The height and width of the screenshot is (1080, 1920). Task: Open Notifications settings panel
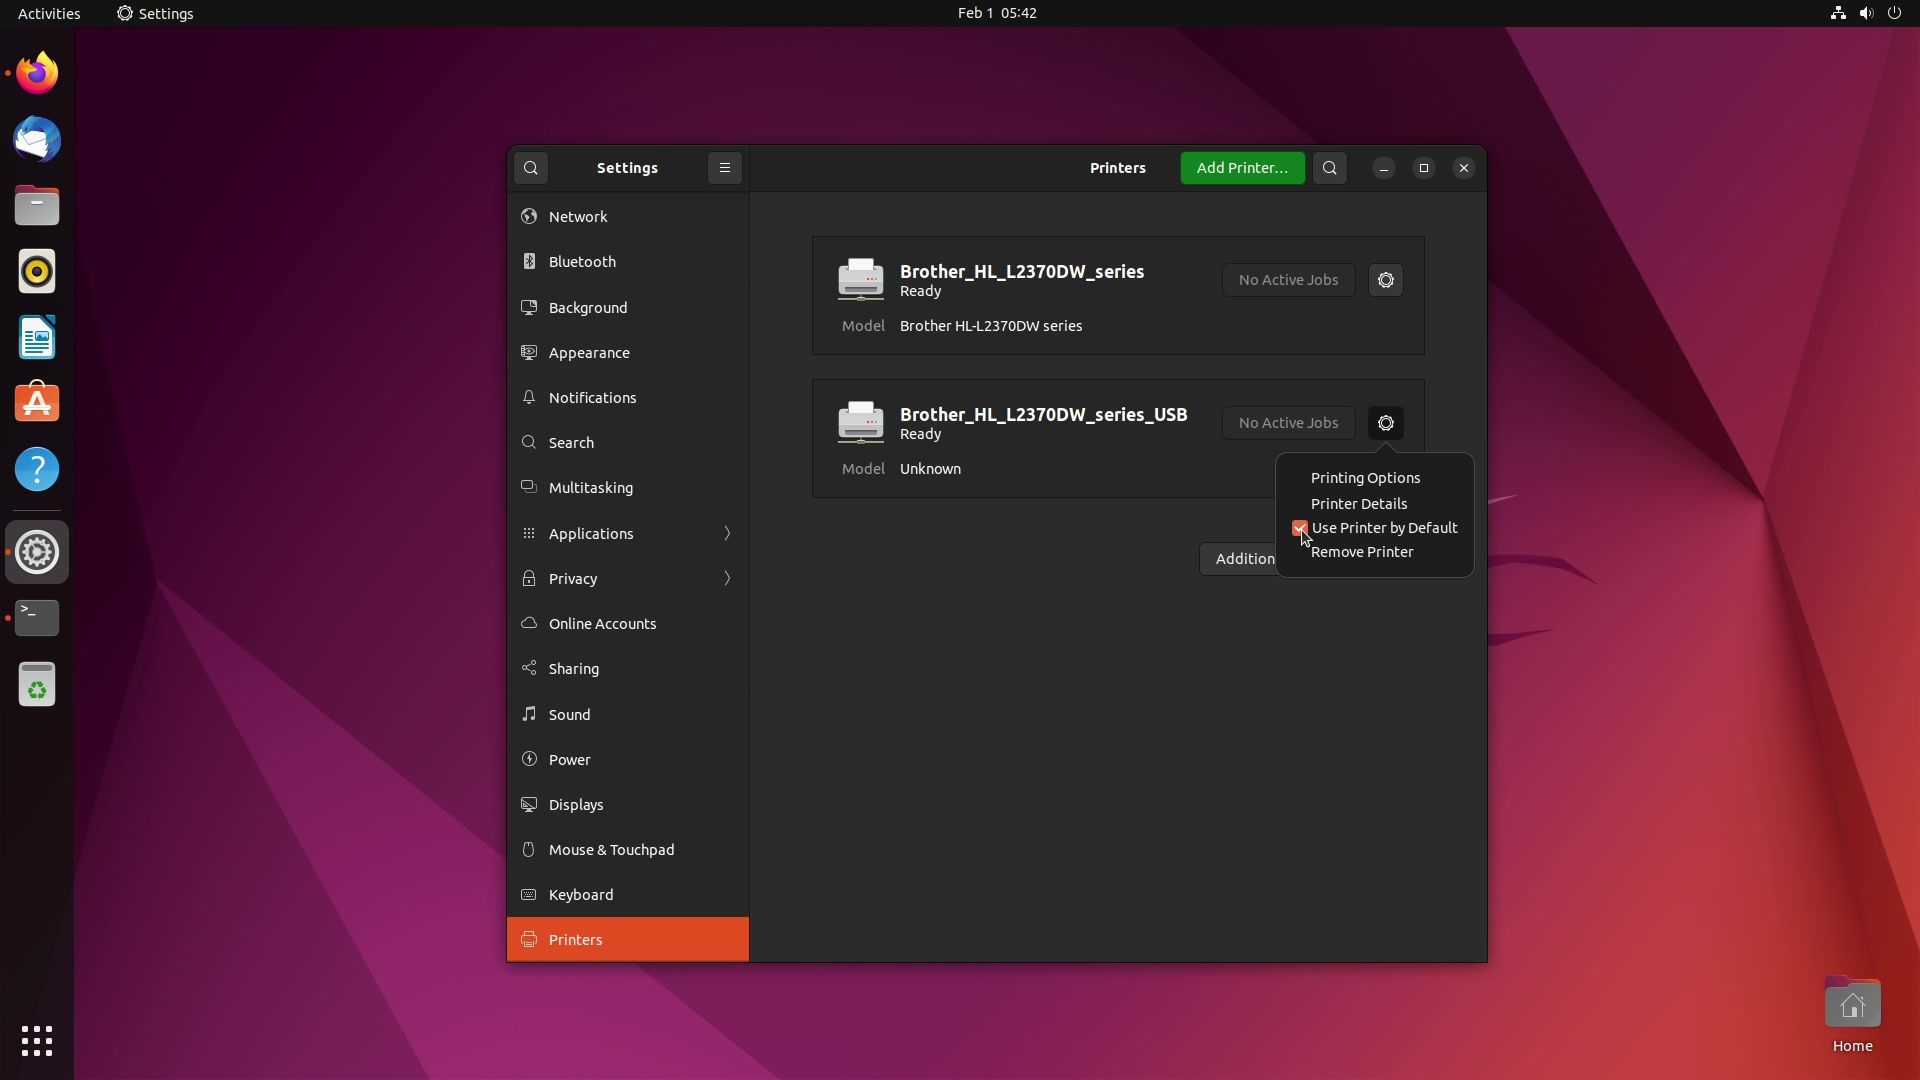click(628, 398)
